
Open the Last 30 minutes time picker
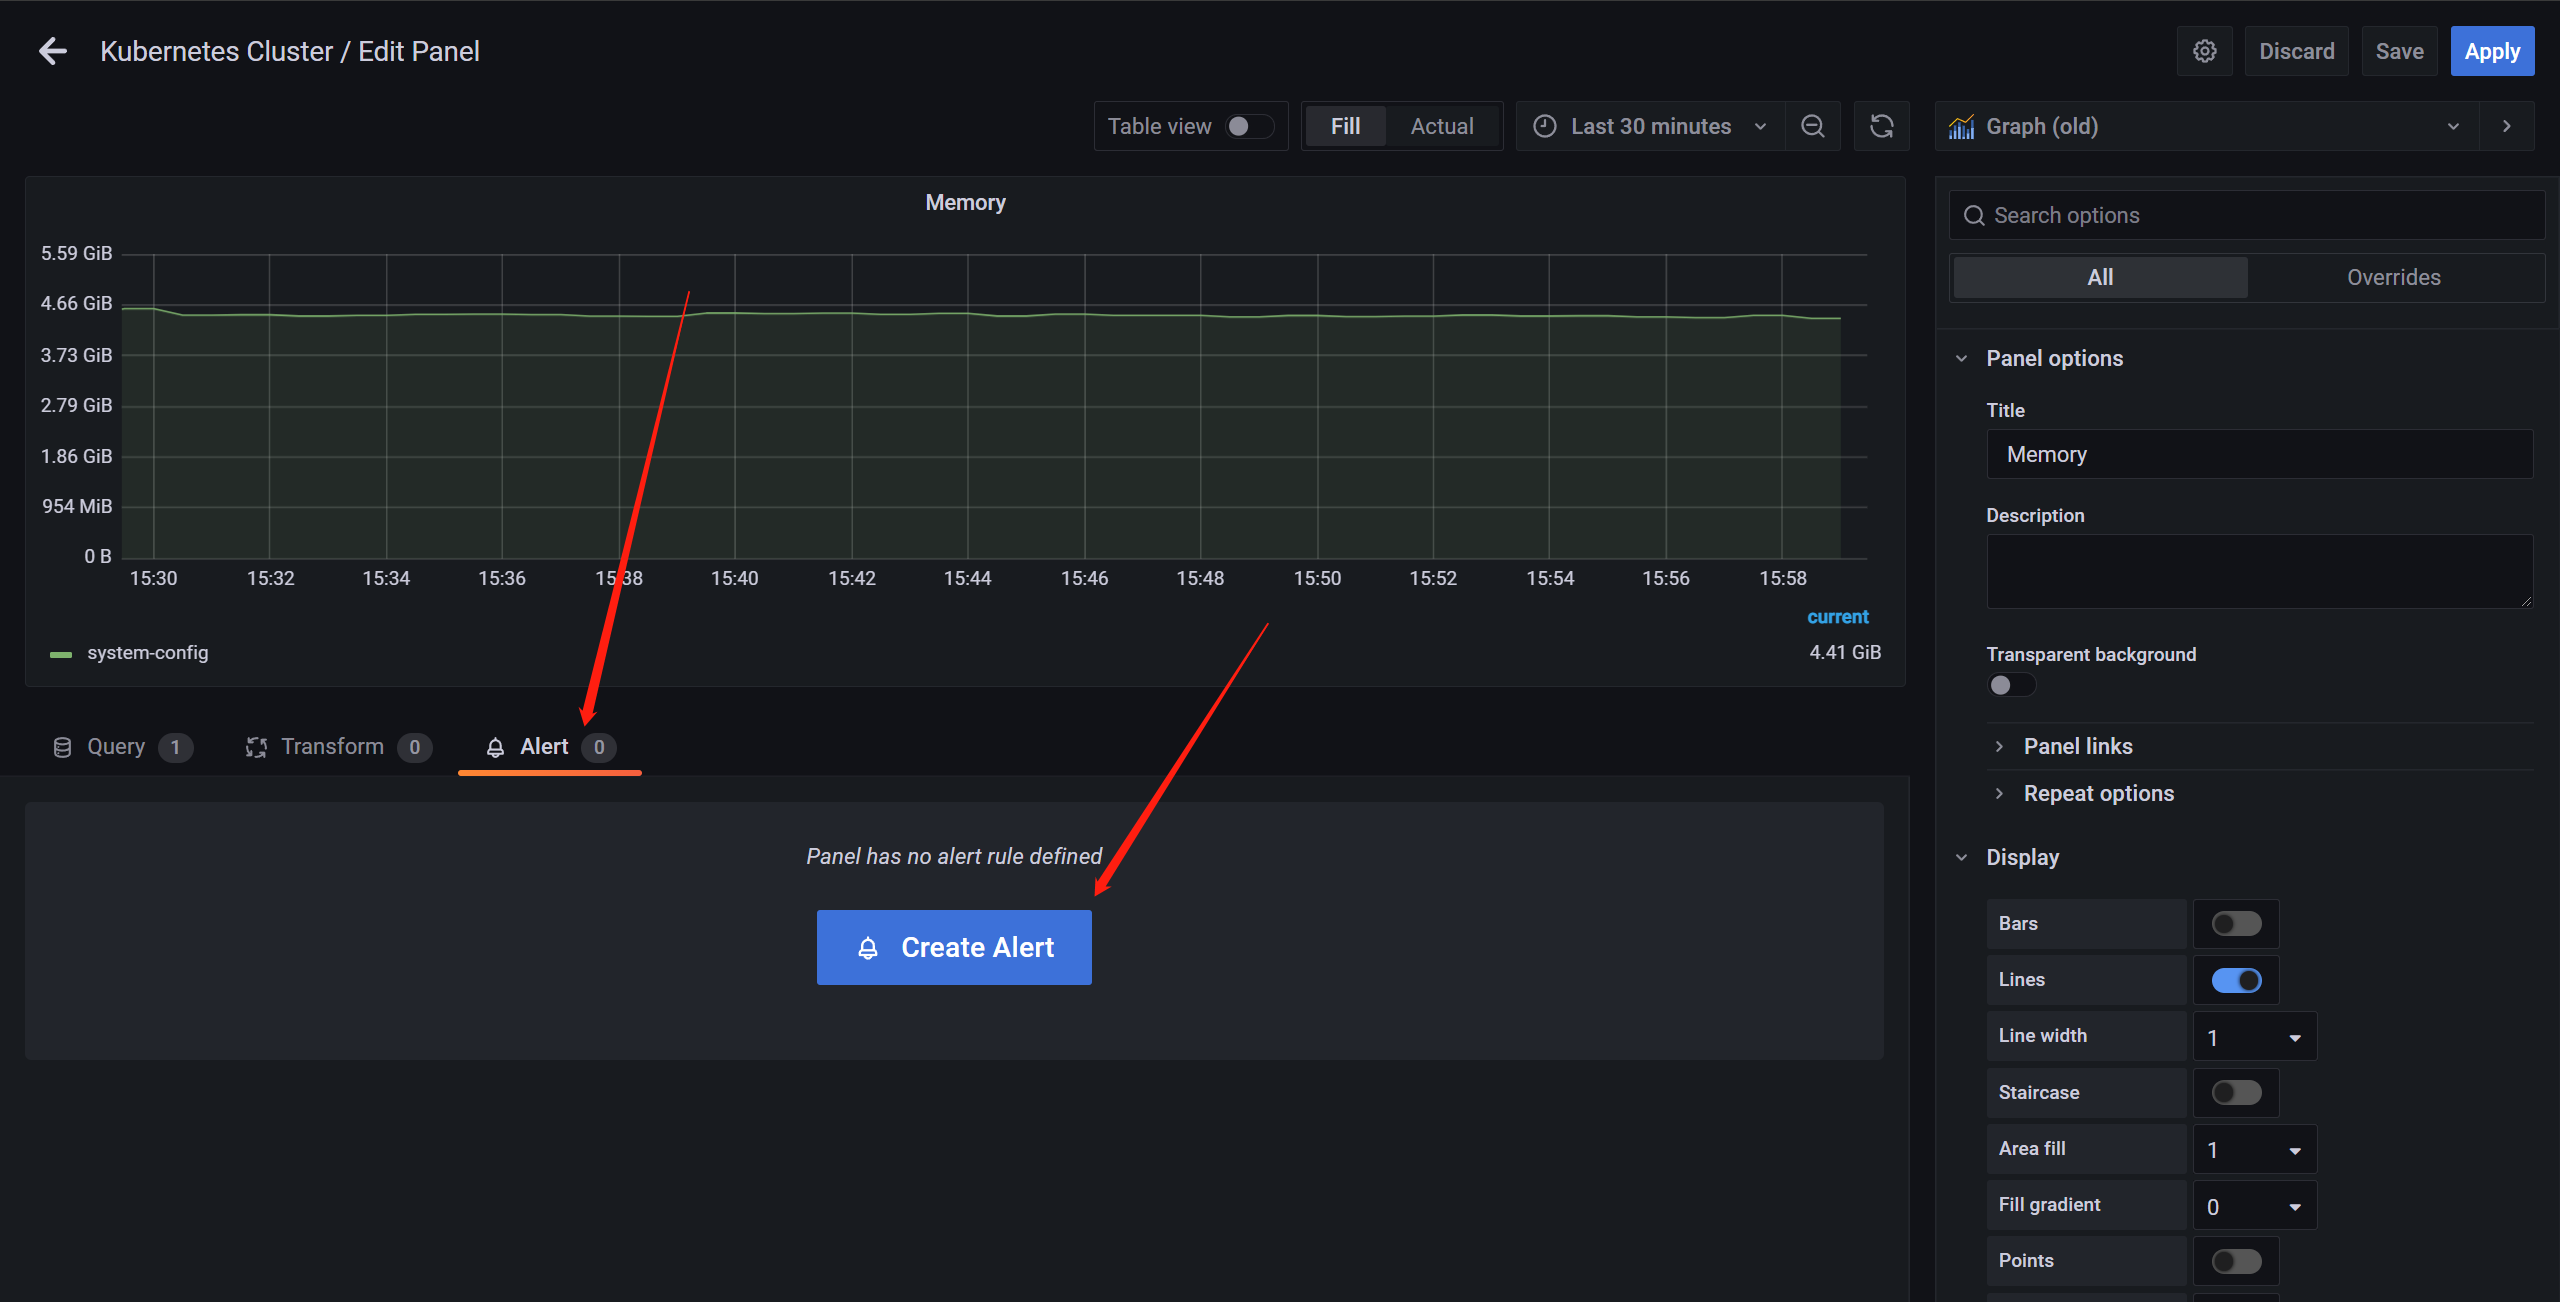pos(1650,126)
